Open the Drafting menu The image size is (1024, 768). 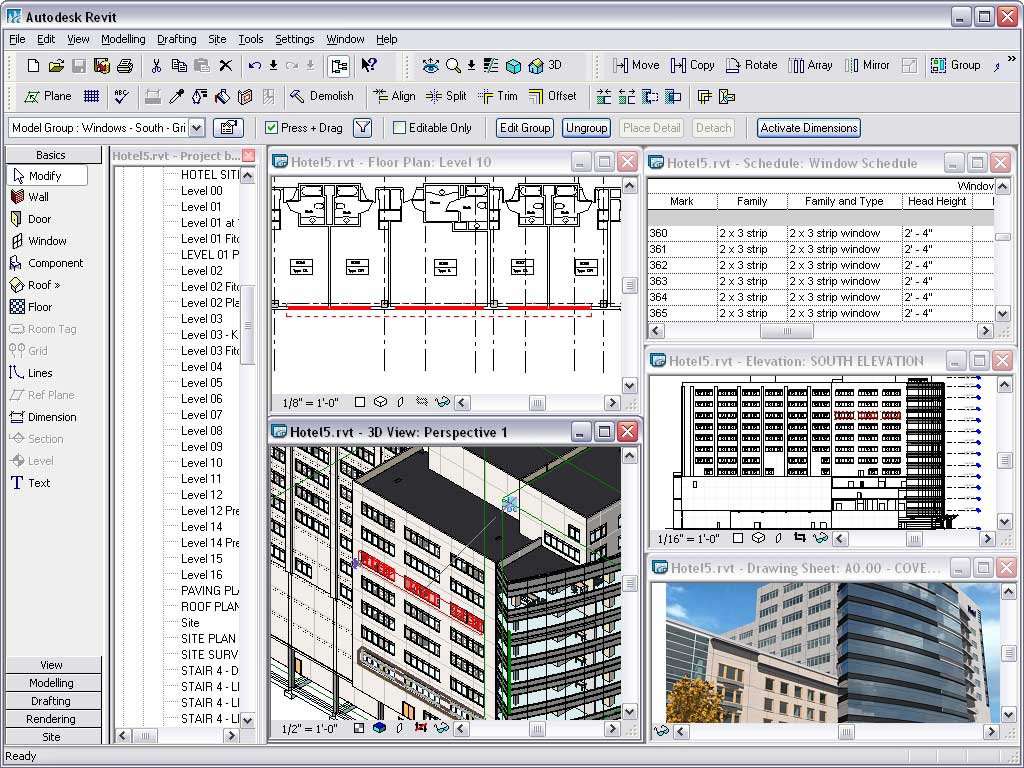pyautogui.click(x=177, y=39)
